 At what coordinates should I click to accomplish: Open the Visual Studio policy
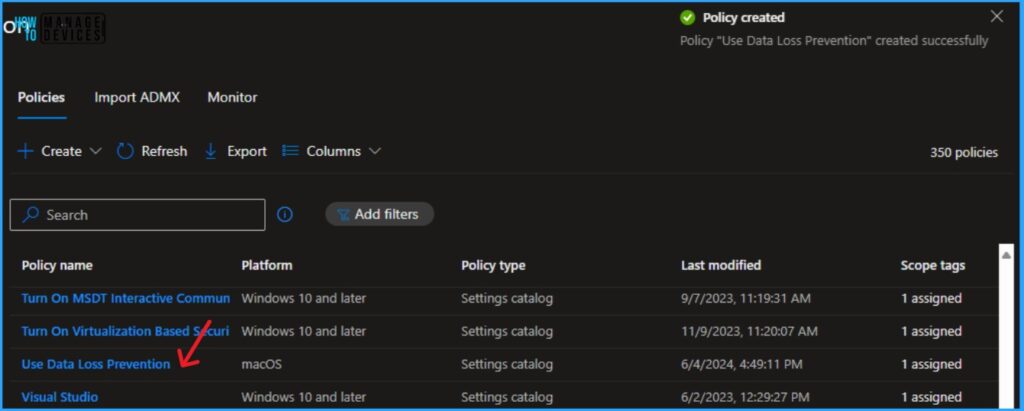point(59,397)
